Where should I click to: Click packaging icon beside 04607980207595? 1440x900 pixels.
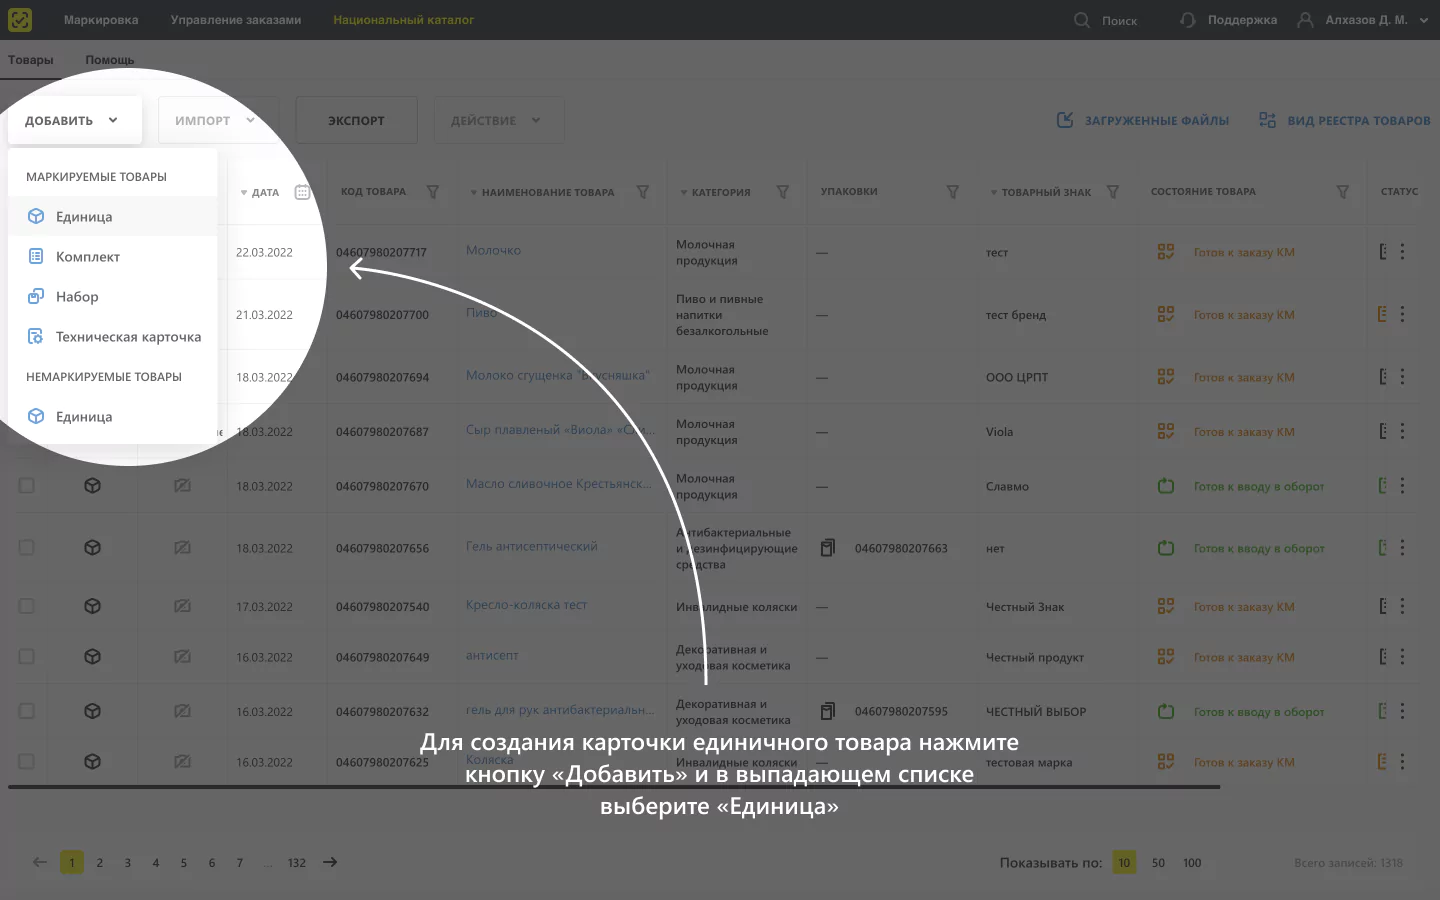click(x=828, y=711)
